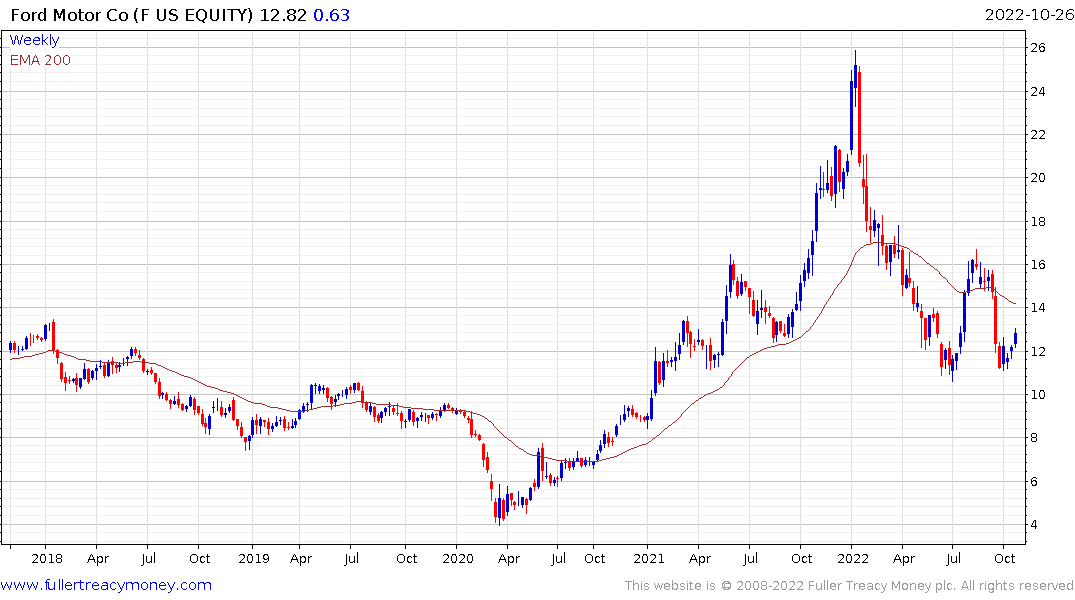Viewport: 1075px width, 600px height.
Task: Click the blue change value 0.63
Action: click(331, 15)
